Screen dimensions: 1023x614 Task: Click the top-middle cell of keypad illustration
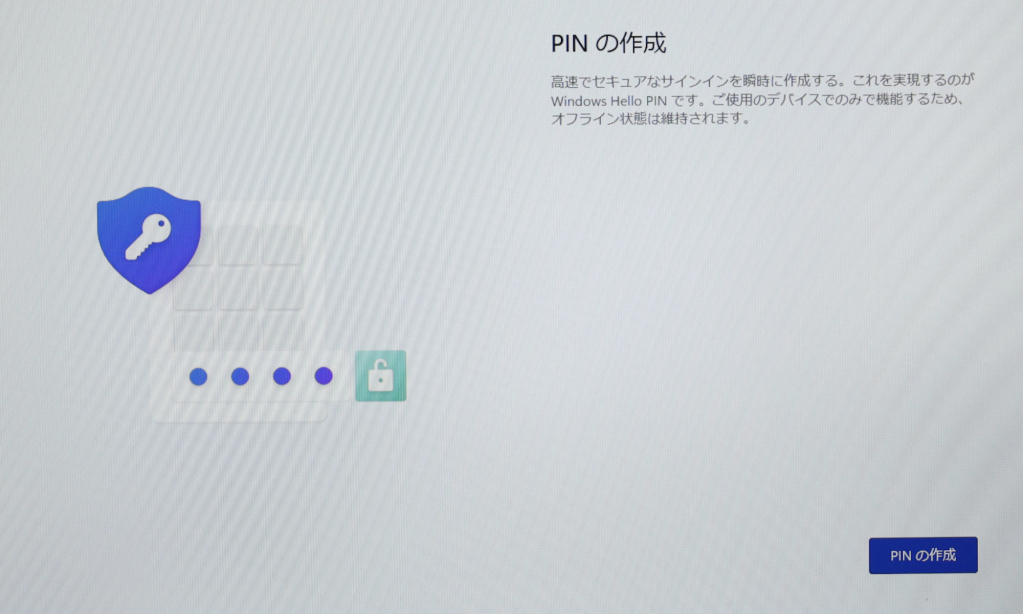coord(239,246)
